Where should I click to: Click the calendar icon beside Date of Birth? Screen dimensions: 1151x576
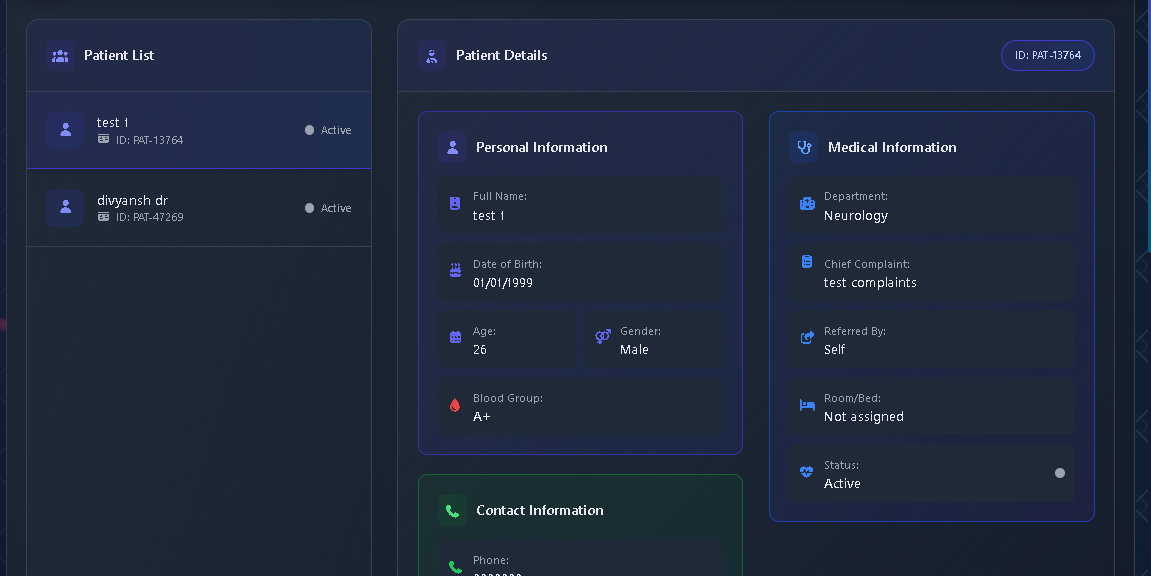click(455, 271)
